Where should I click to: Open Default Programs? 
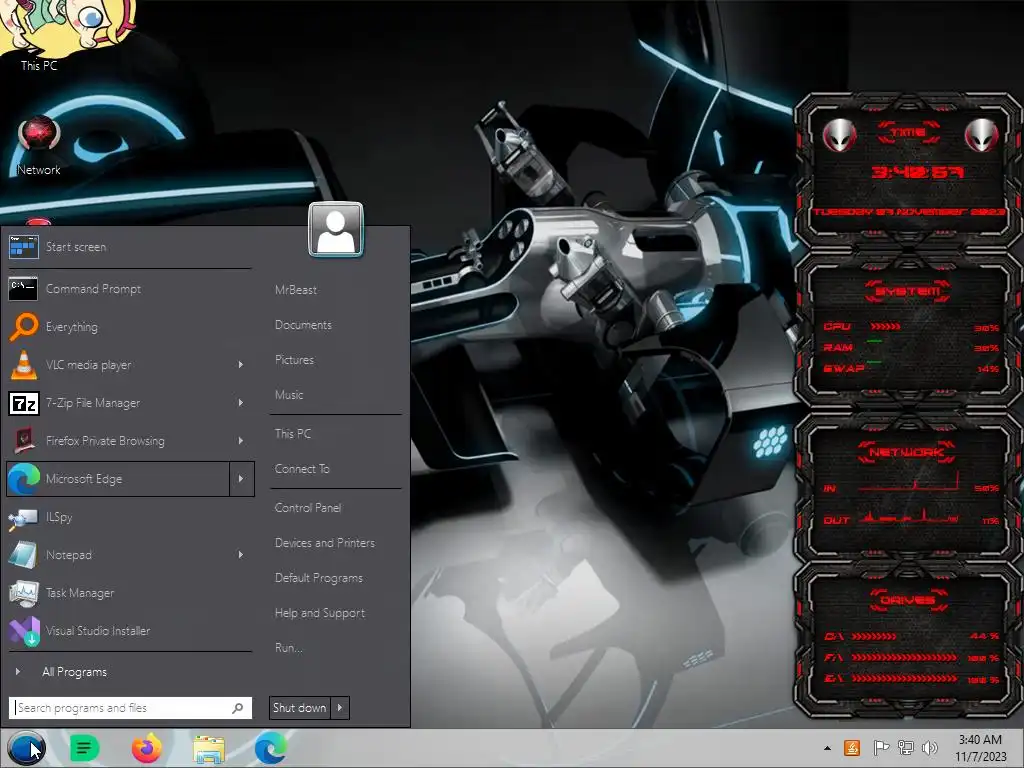coord(319,578)
